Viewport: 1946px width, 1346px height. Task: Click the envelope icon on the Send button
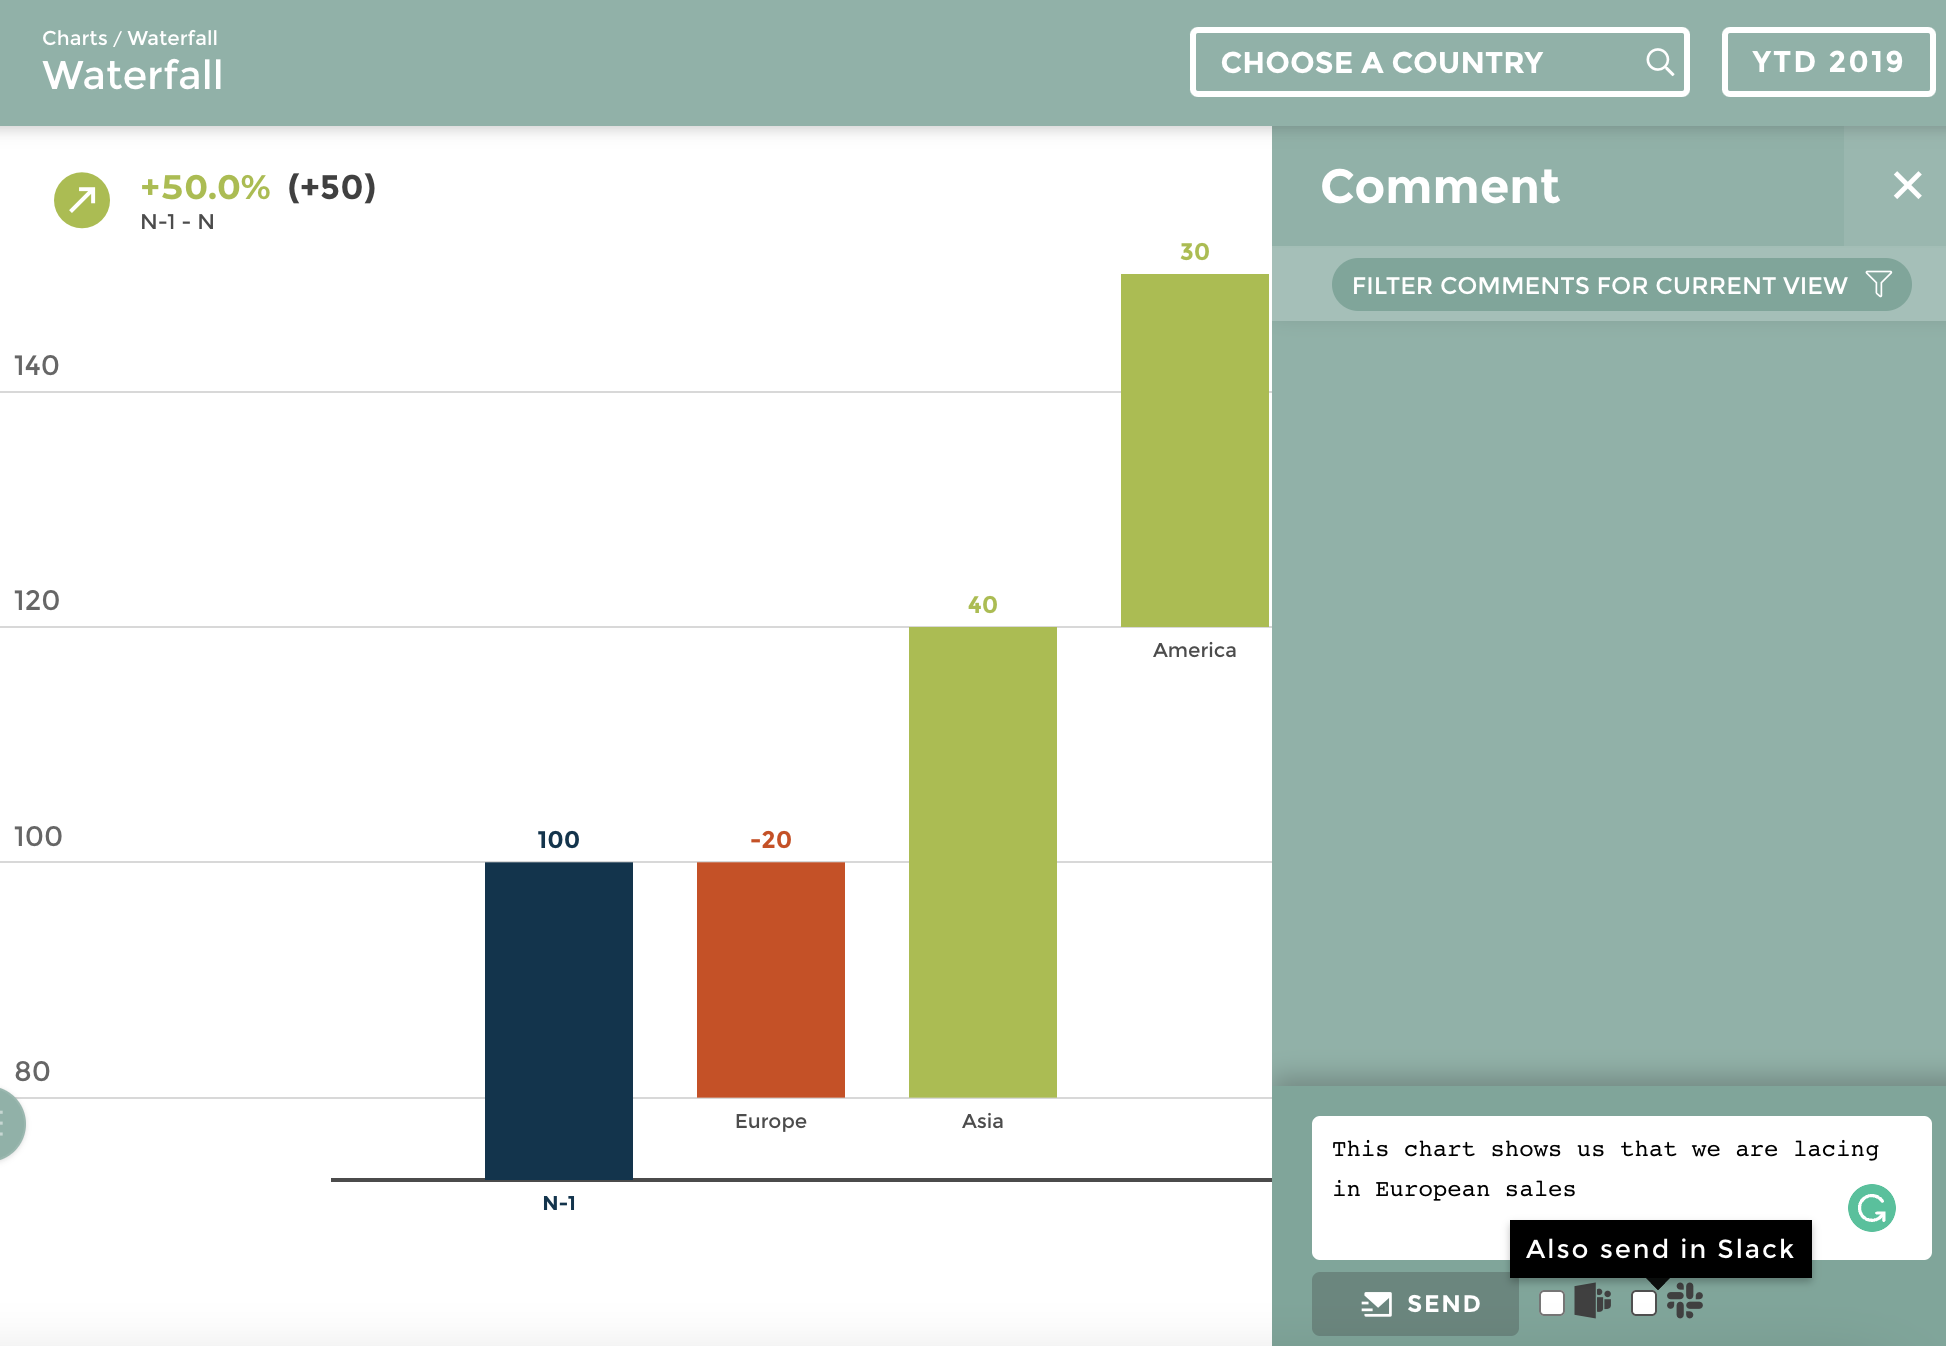1377,1303
